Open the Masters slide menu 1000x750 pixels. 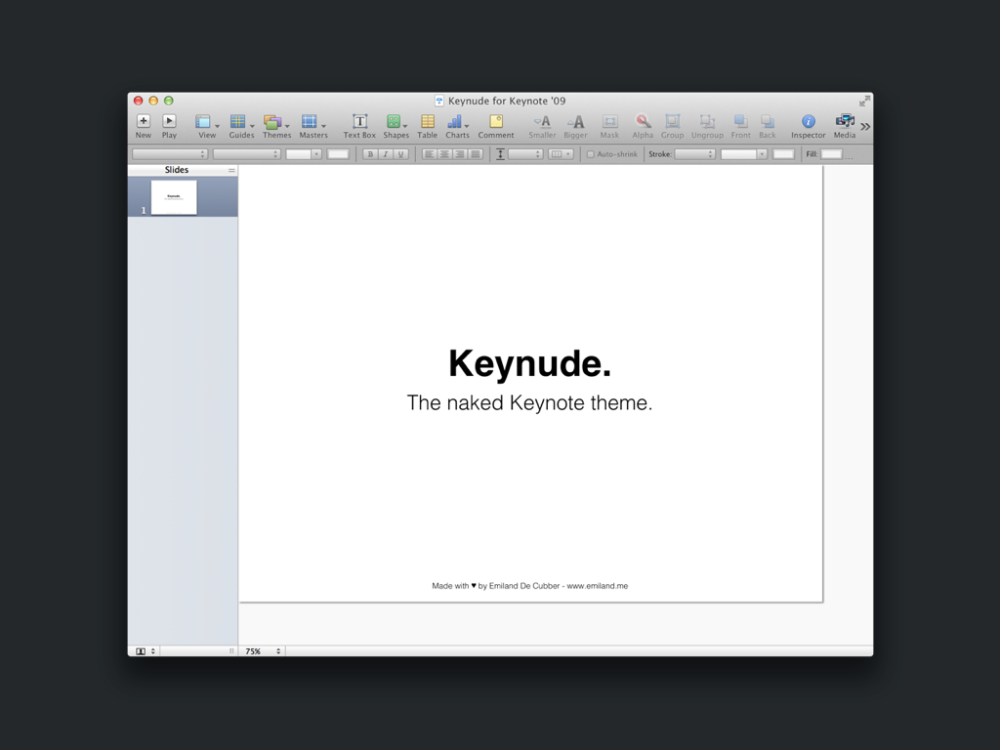[x=313, y=126]
